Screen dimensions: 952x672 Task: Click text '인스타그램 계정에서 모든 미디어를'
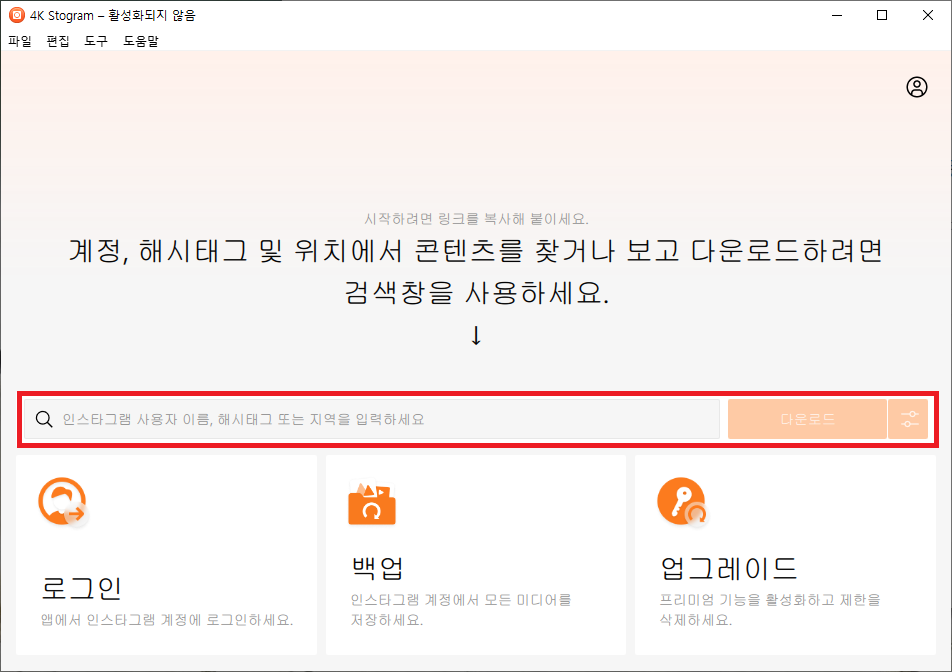[x=461, y=600]
